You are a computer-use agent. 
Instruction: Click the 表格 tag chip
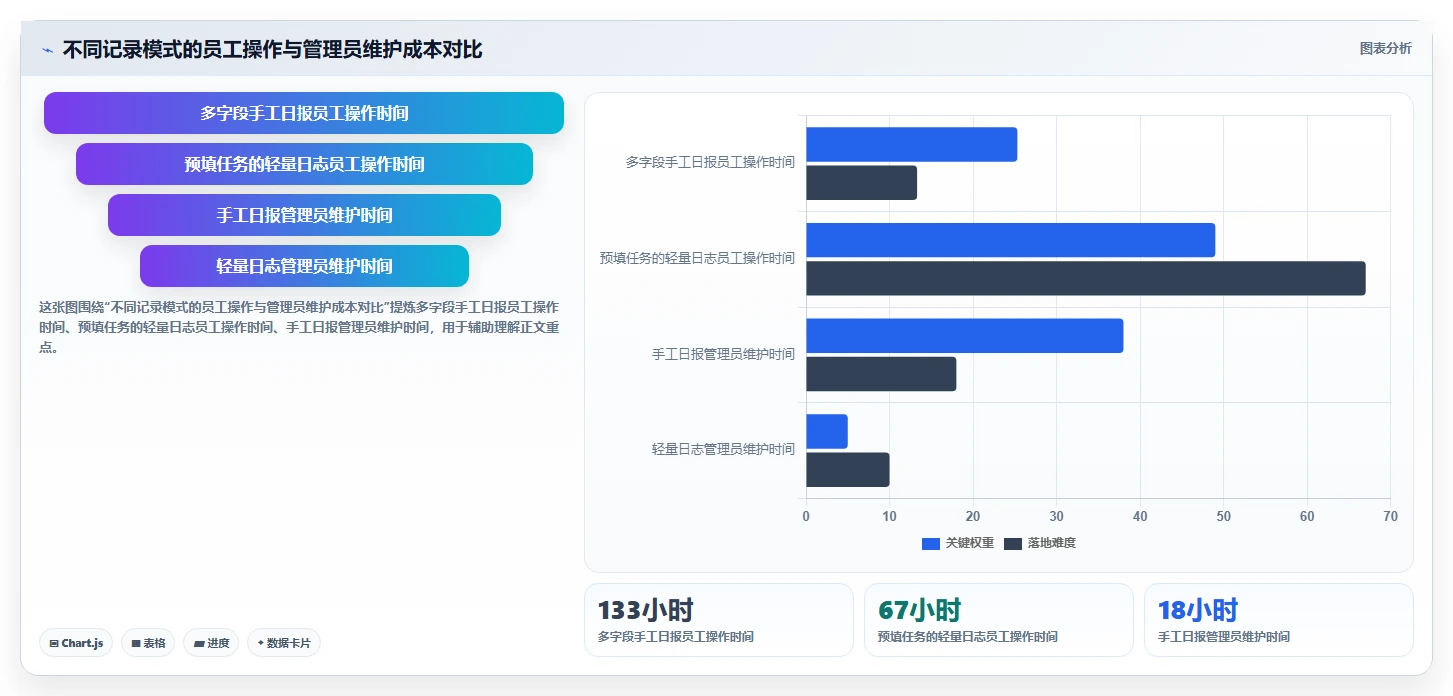(x=148, y=643)
